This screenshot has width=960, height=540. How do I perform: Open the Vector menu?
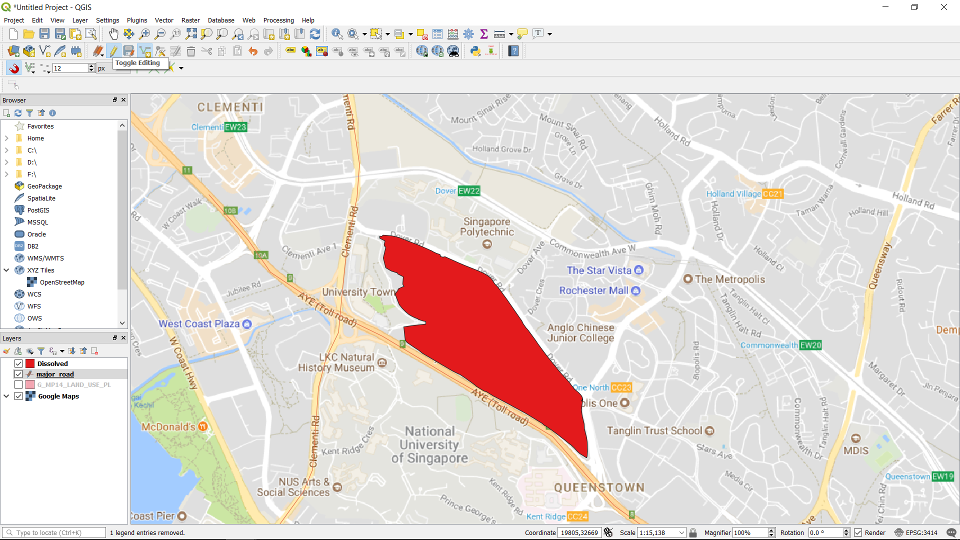tap(163, 20)
